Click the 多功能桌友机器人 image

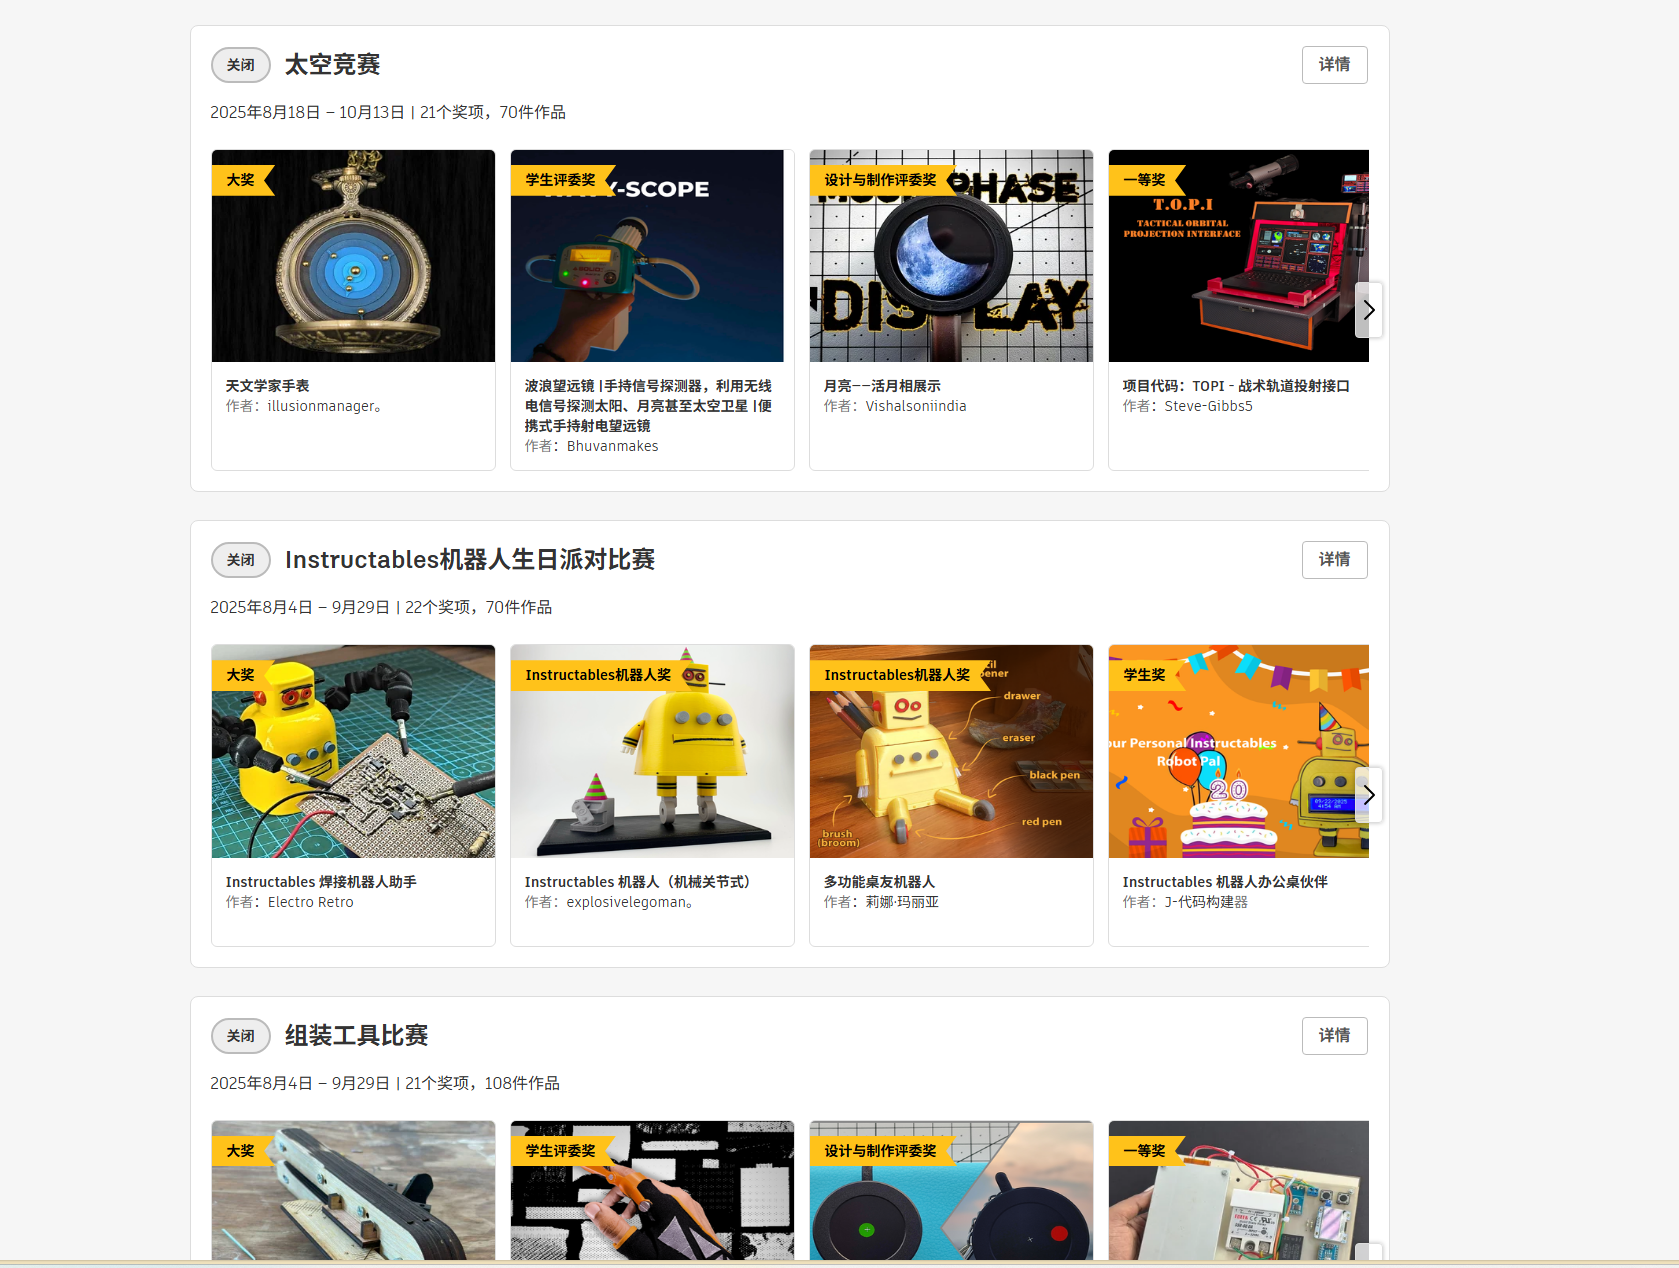(x=950, y=751)
